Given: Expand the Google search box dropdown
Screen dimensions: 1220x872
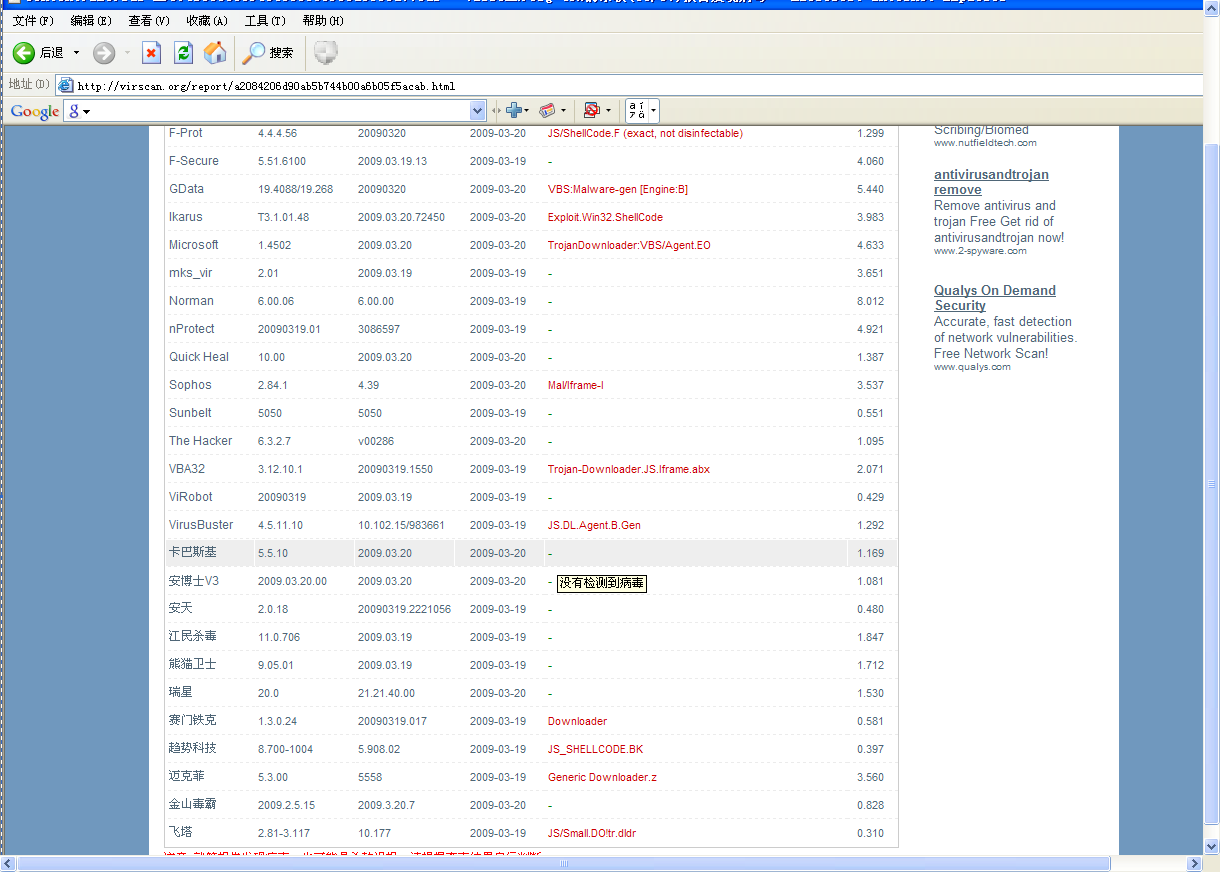Looking at the screenshot, I should [x=477, y=111].
